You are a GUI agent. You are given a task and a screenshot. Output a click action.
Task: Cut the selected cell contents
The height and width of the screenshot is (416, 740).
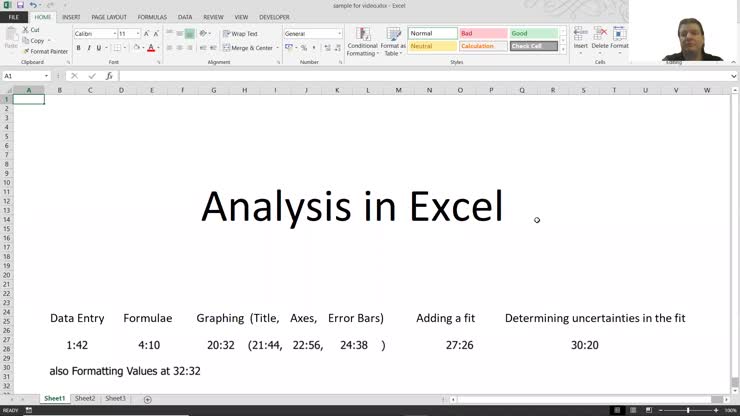point(31,30)
